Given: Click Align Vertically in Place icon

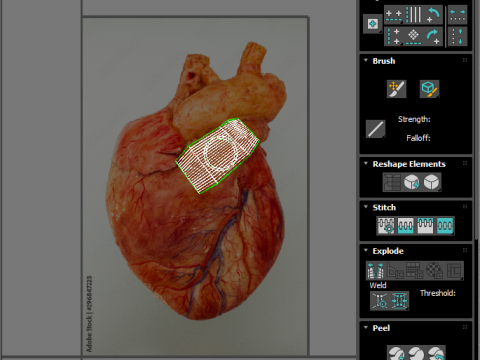Looking at the screenshot, I should (394, 36).
